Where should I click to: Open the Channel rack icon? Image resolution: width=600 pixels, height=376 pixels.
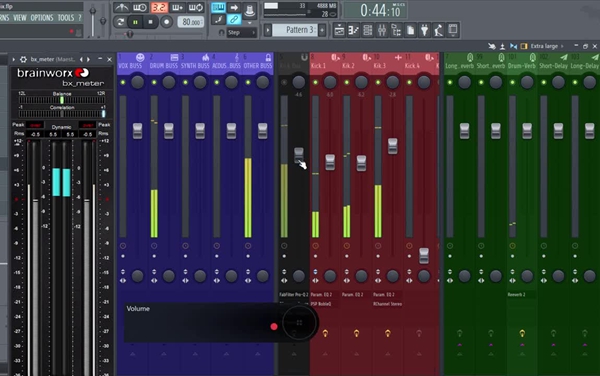point(367,30)
